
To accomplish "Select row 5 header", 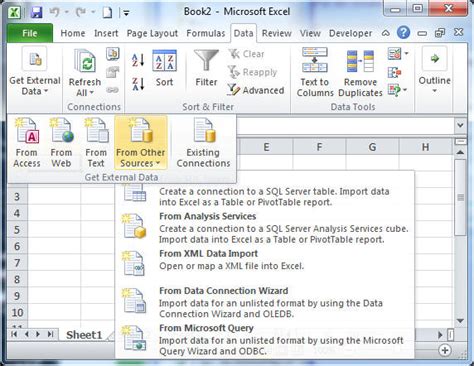I will pyautogui.click(x=17, y=230).
